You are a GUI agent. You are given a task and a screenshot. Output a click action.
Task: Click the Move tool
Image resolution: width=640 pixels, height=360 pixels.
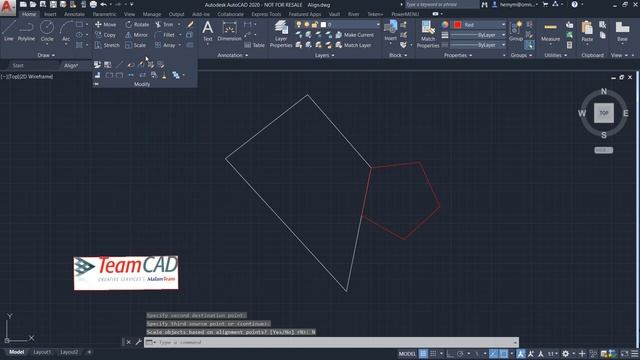pyautogui.click(x=105, y=24)
